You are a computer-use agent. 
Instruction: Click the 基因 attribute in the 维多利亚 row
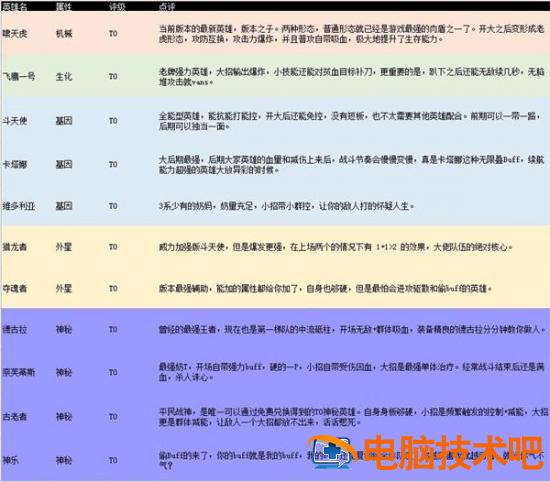coord(64,206)
